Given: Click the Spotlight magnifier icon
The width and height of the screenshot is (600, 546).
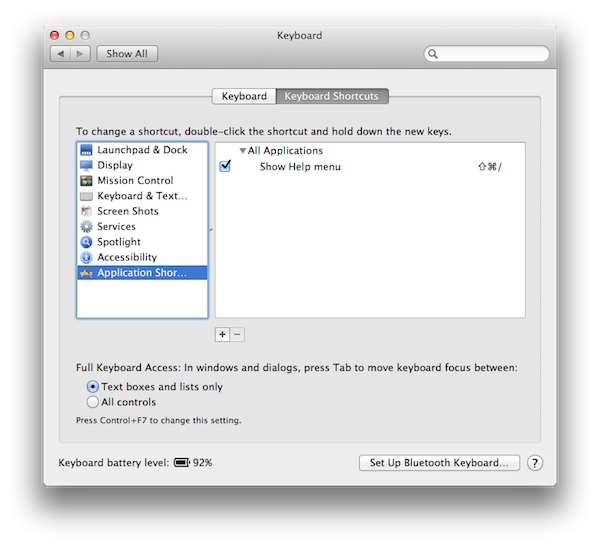Looking at the screenshot, I should [x=86, y=242].
